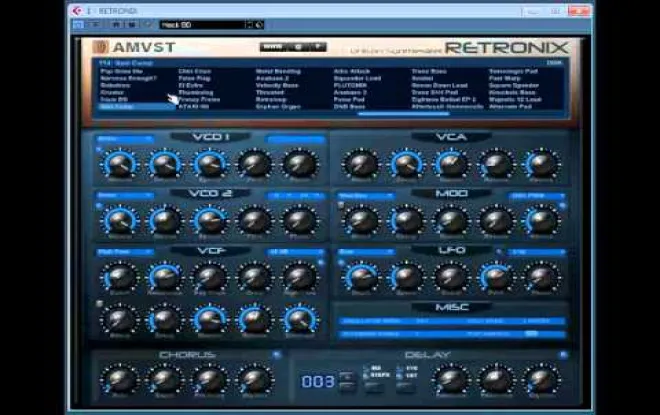
Task: Click the last Chorus knob
Action: (x=255, y=379)
